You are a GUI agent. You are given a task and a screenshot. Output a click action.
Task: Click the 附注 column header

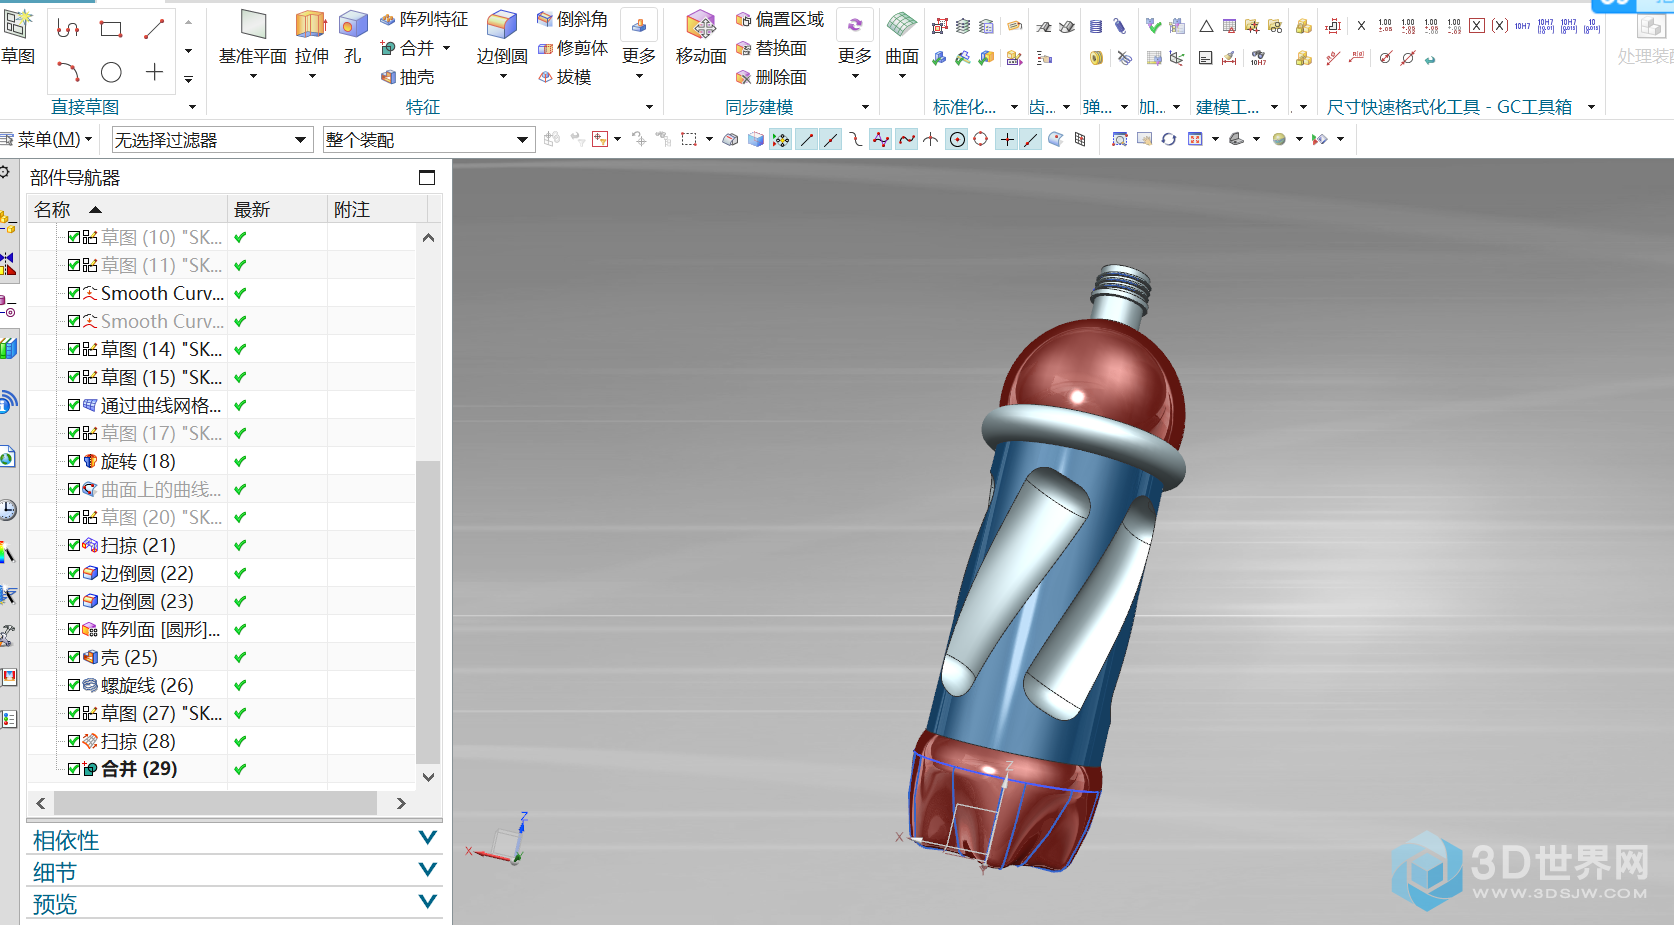pos(378,209)
